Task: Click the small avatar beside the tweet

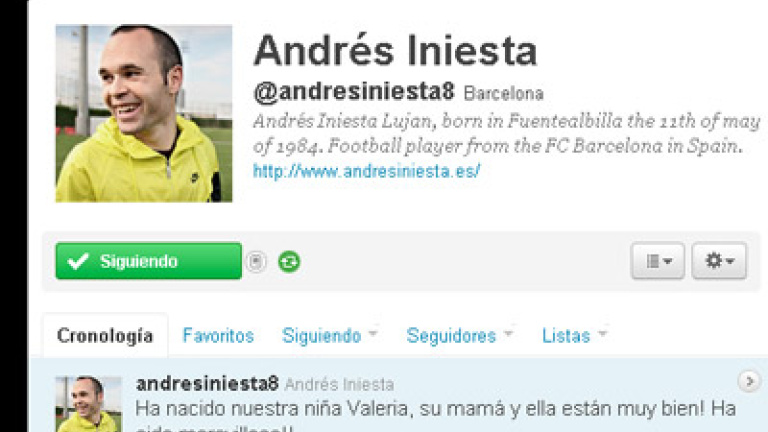Action: (x=89, y=404)
